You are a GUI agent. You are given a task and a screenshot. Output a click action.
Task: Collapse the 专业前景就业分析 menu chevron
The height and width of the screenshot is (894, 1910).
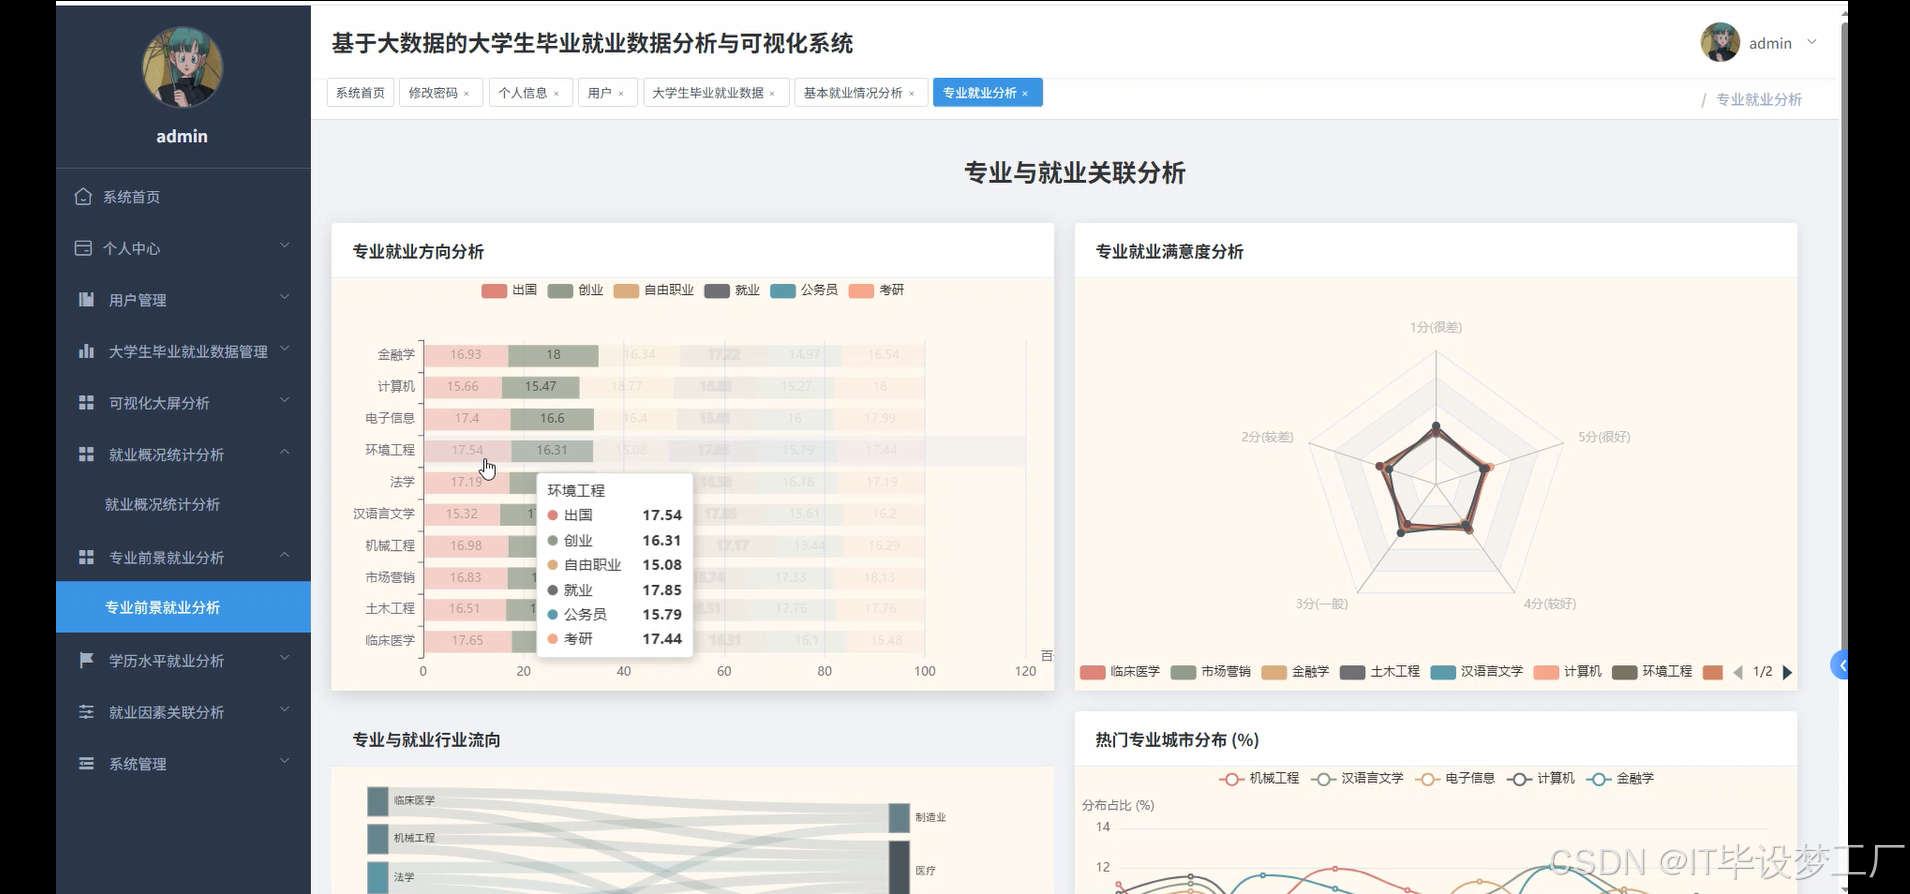(284, 555)
